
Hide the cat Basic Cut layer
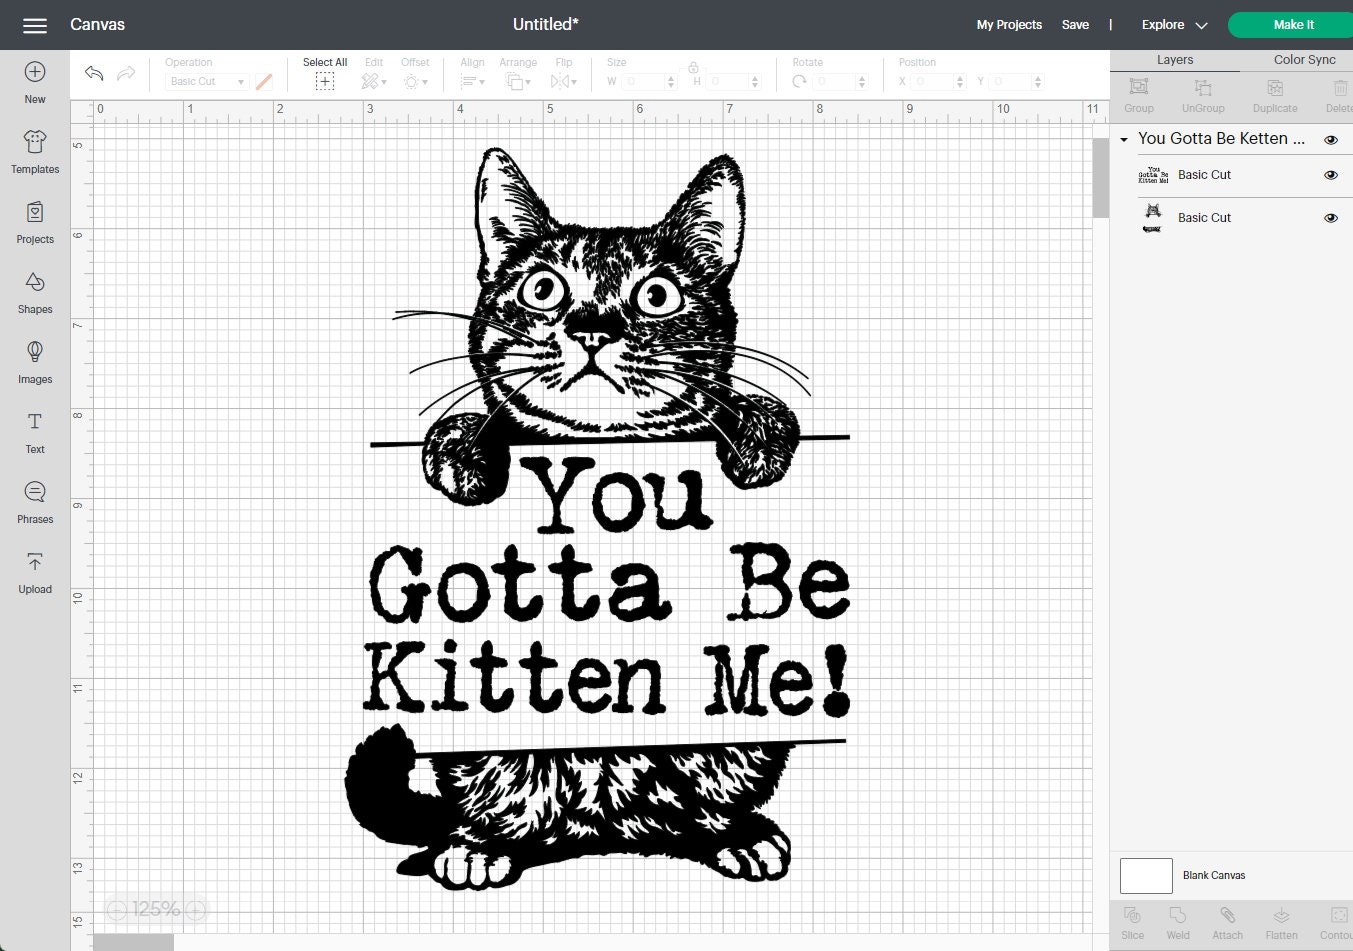pos(1331,217)
